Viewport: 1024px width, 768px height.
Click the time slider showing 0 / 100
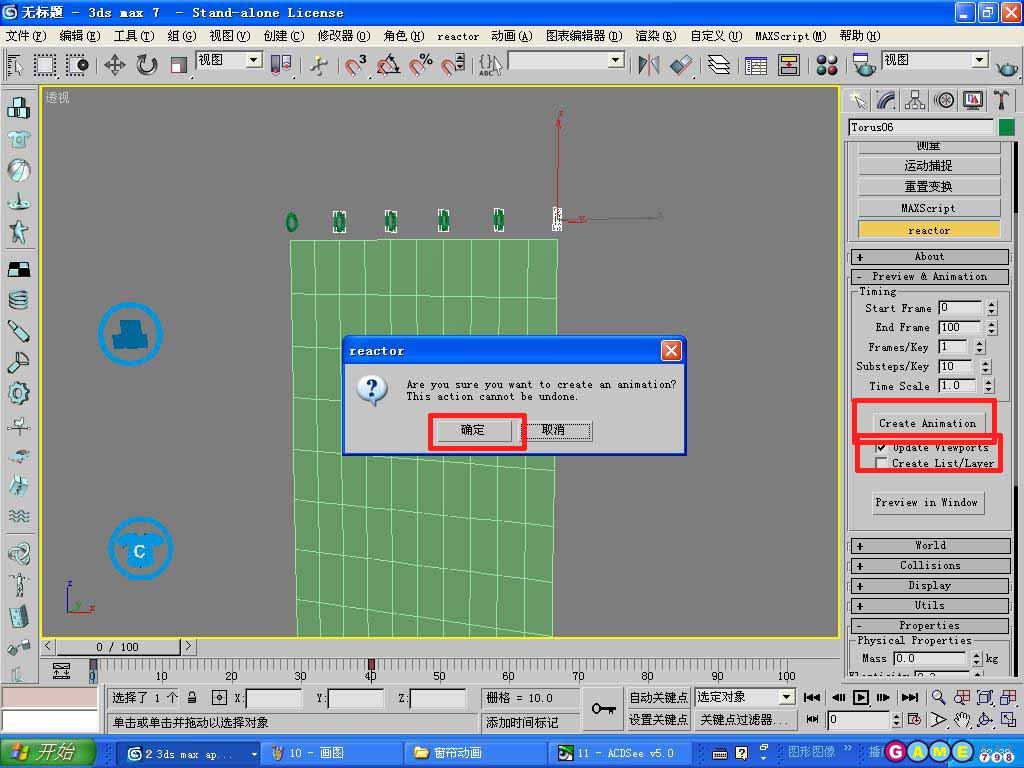tap(118, 647)
